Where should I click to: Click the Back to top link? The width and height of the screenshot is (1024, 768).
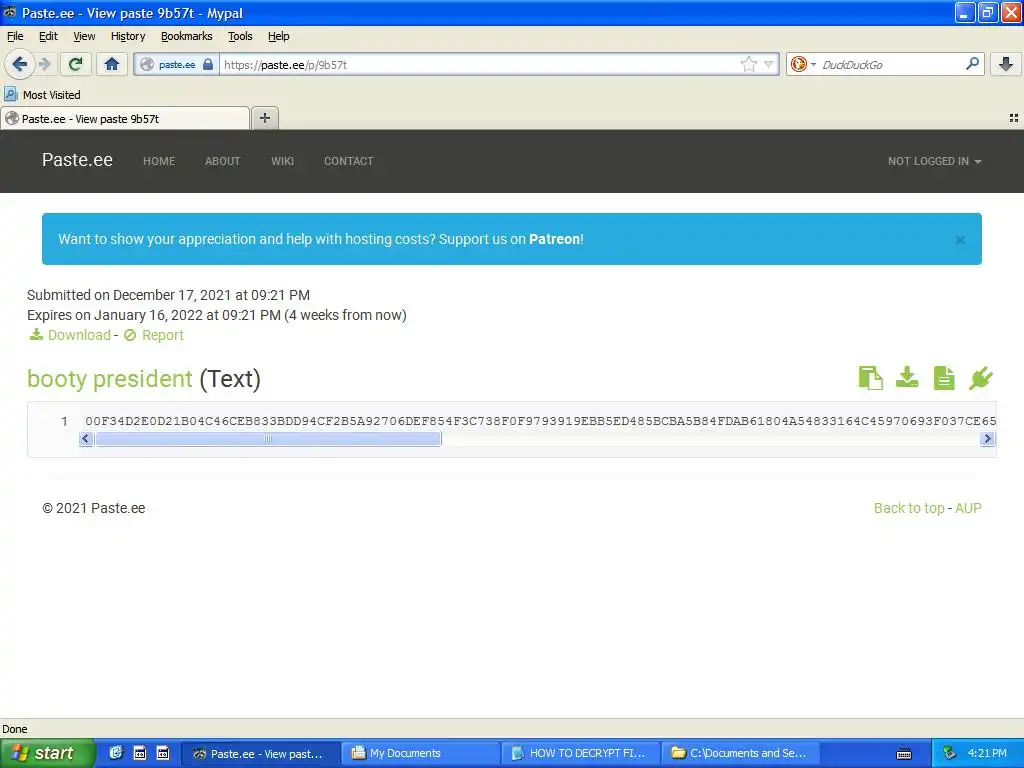(909, 508)
